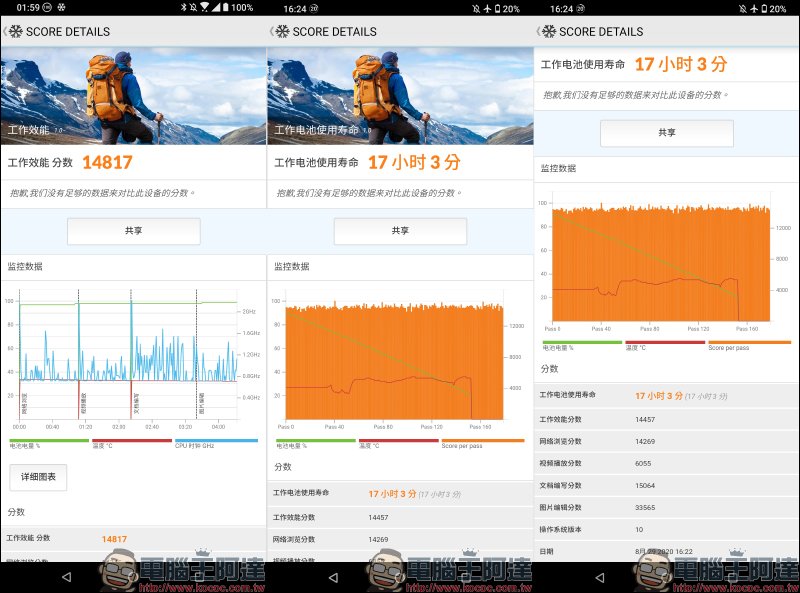Tap the Wi-Fi status icon on the 01:59 screen
The height and width of the screenshot is (593, 800).
[205, 8]
